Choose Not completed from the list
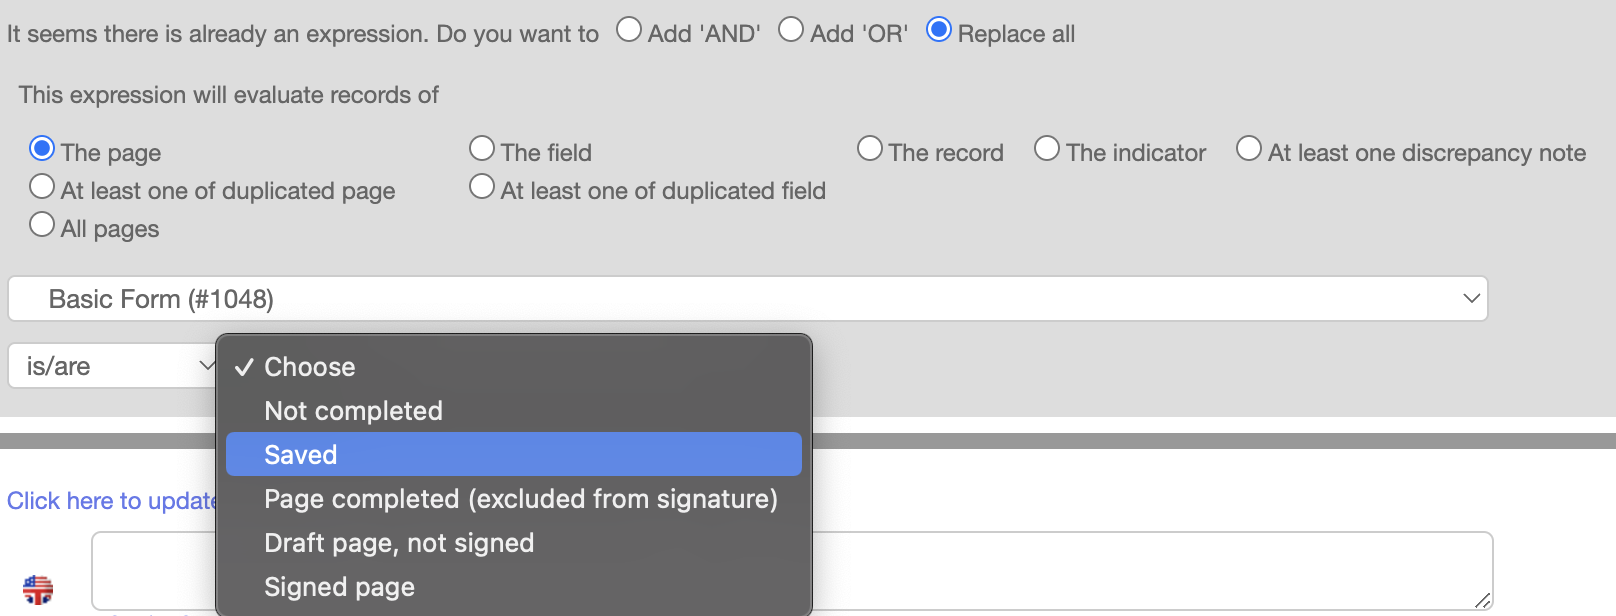This screenshot has width=1616, height=616. coord(353,411)
